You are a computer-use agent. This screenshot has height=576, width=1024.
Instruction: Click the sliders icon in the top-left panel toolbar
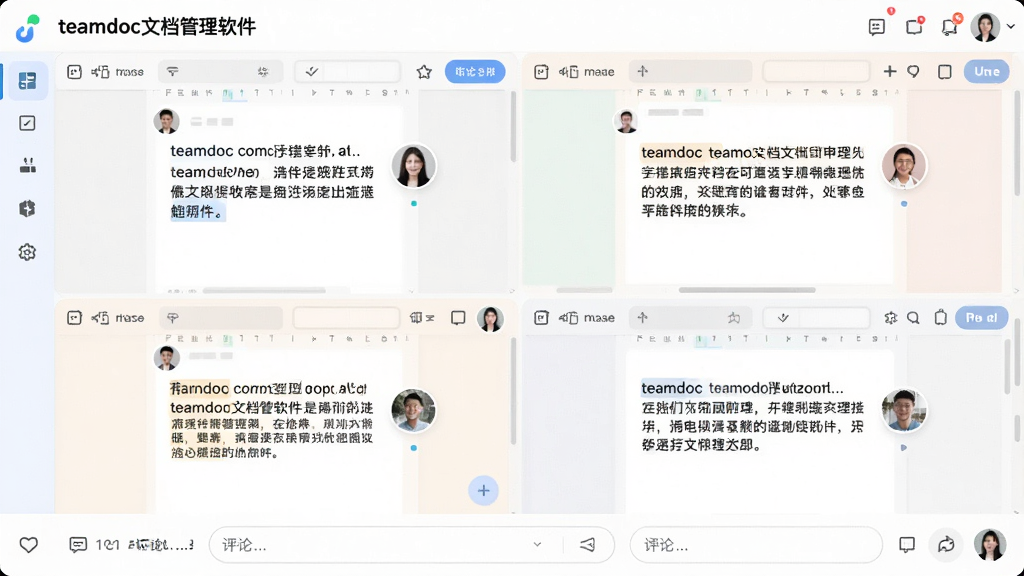pos(263,72)
